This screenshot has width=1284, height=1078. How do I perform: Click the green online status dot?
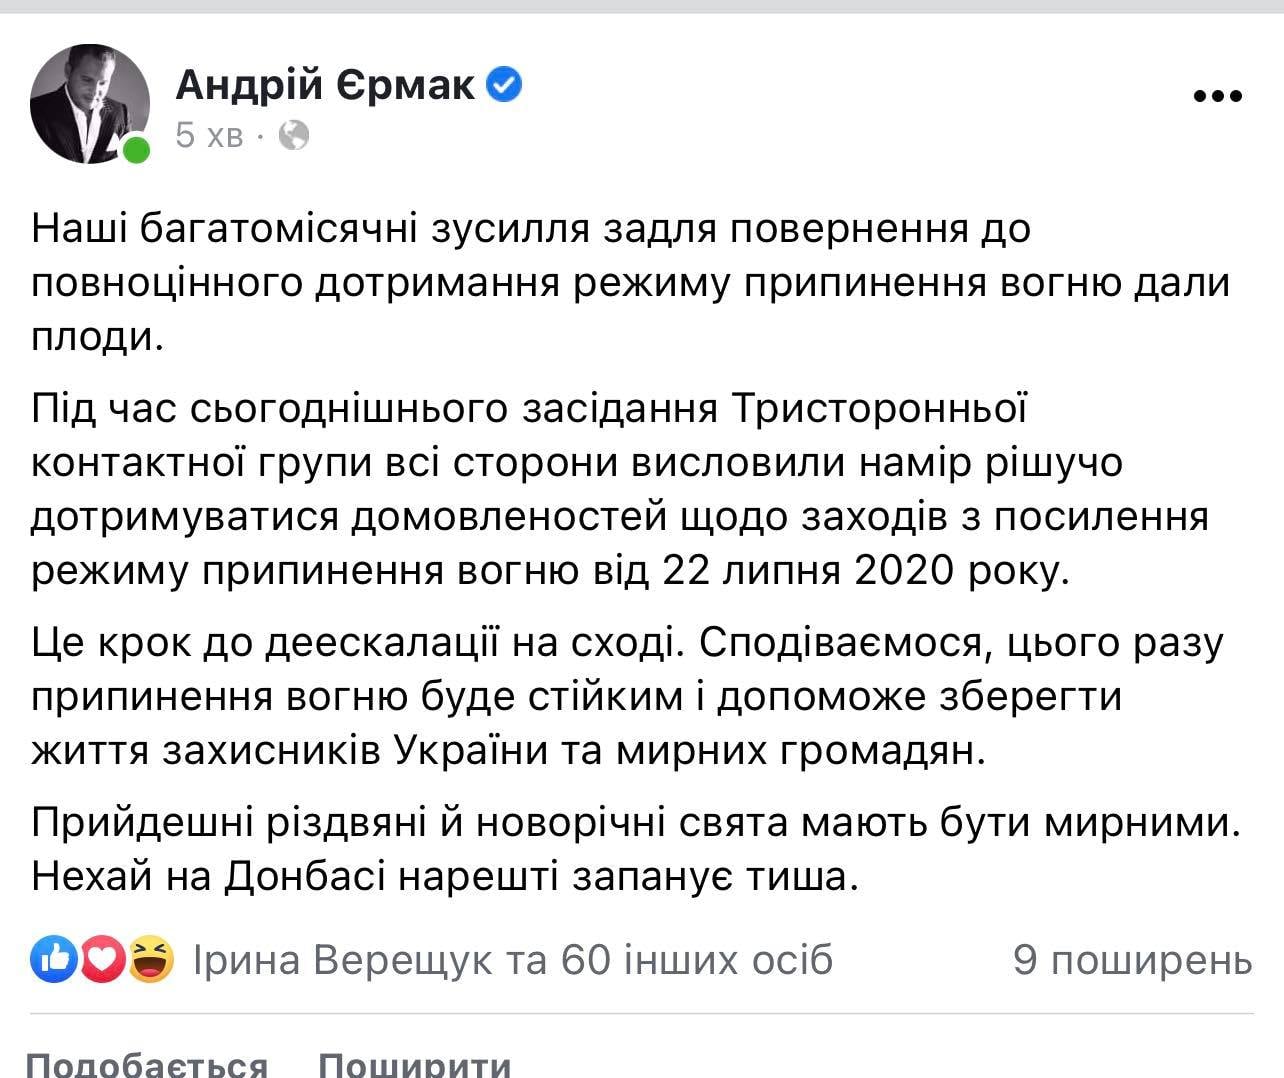pos(136,151)
